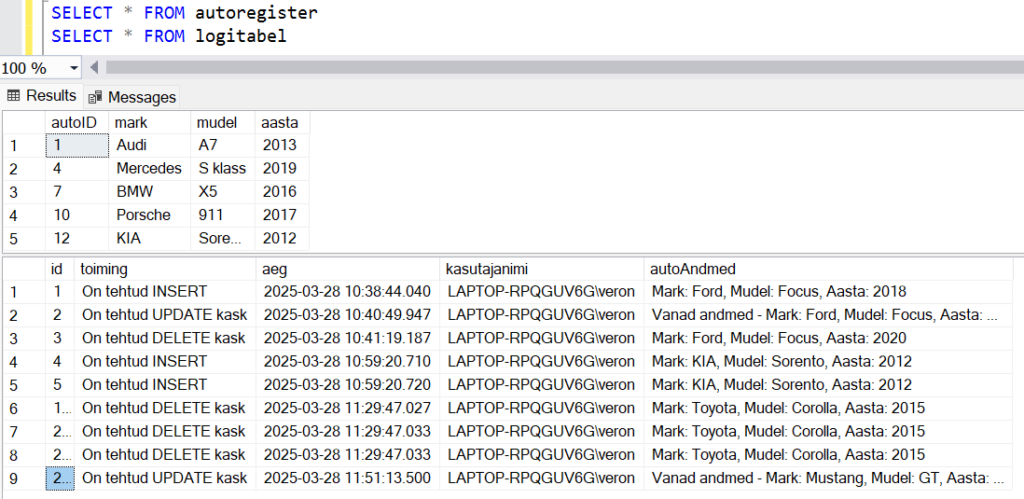Select the Mercedes cell in mark column
Viewport: 1024px width, 499px height.
coord(150,169)
